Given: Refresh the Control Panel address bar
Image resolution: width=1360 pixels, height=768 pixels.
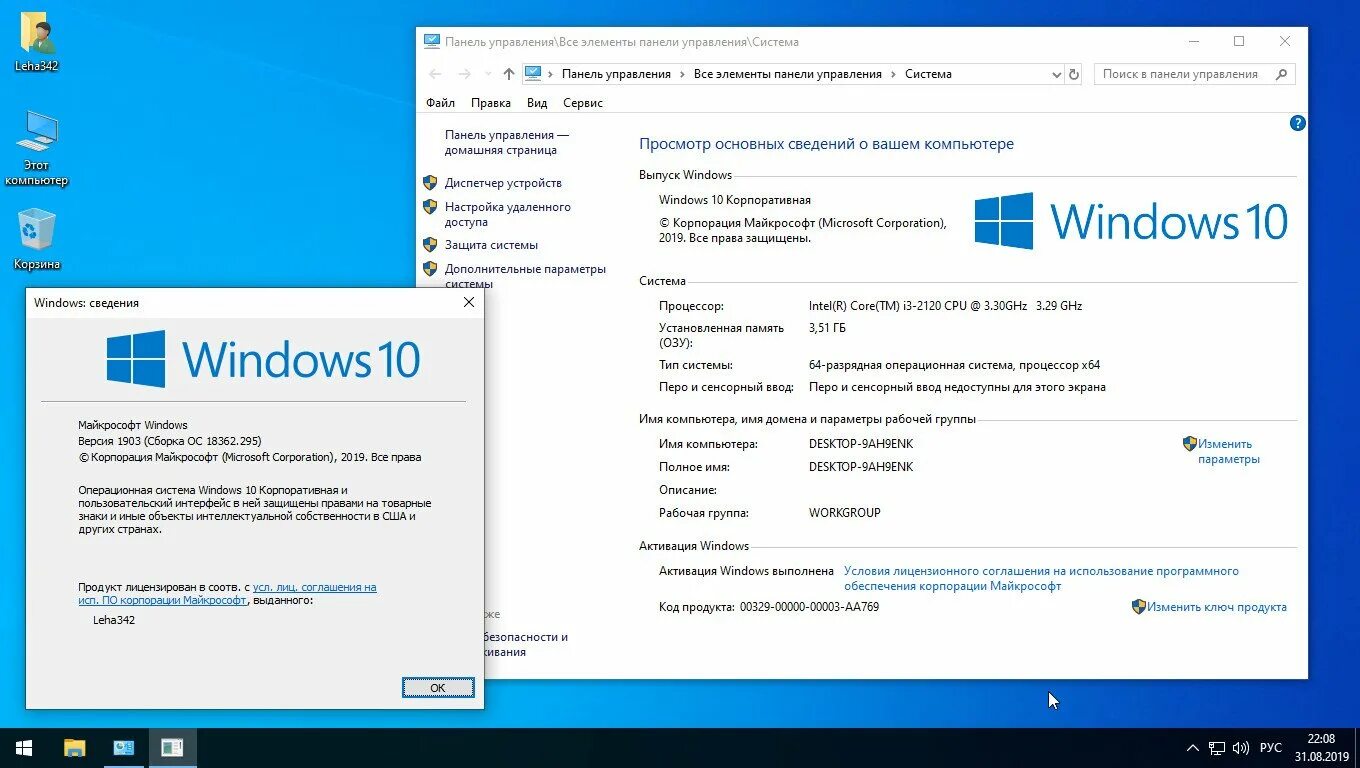Looking at the screenshot, I should coord(1074,74).
